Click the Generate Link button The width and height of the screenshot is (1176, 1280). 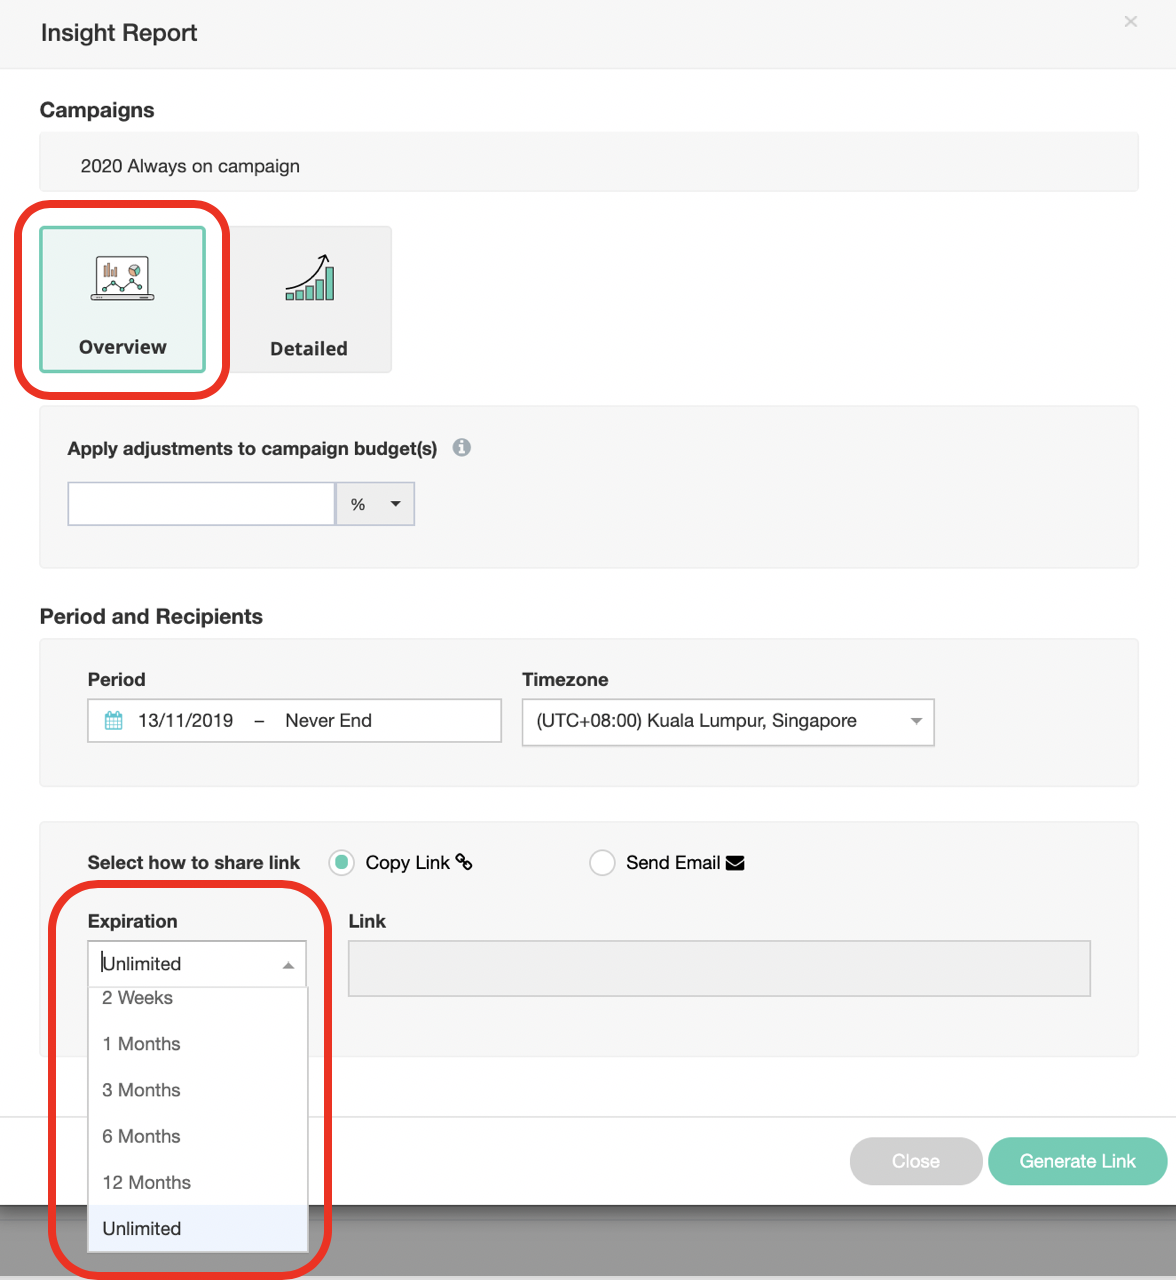[x=1077, y=1161]
